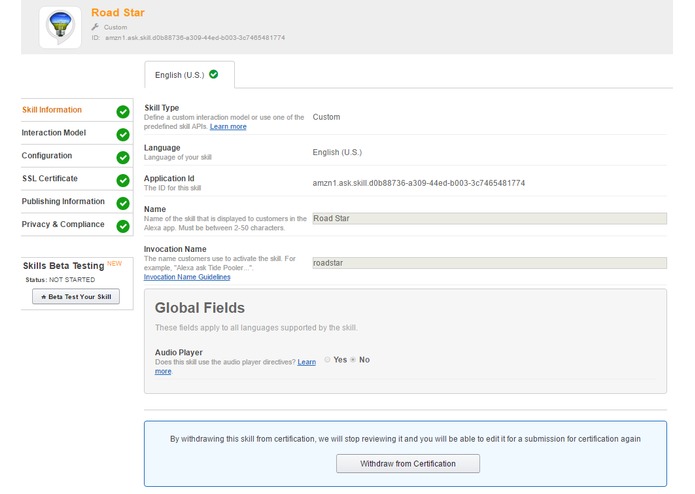Click the wrench icon beside Custom
This screenshot has height=494, width=695.
(x=95, y=27)
